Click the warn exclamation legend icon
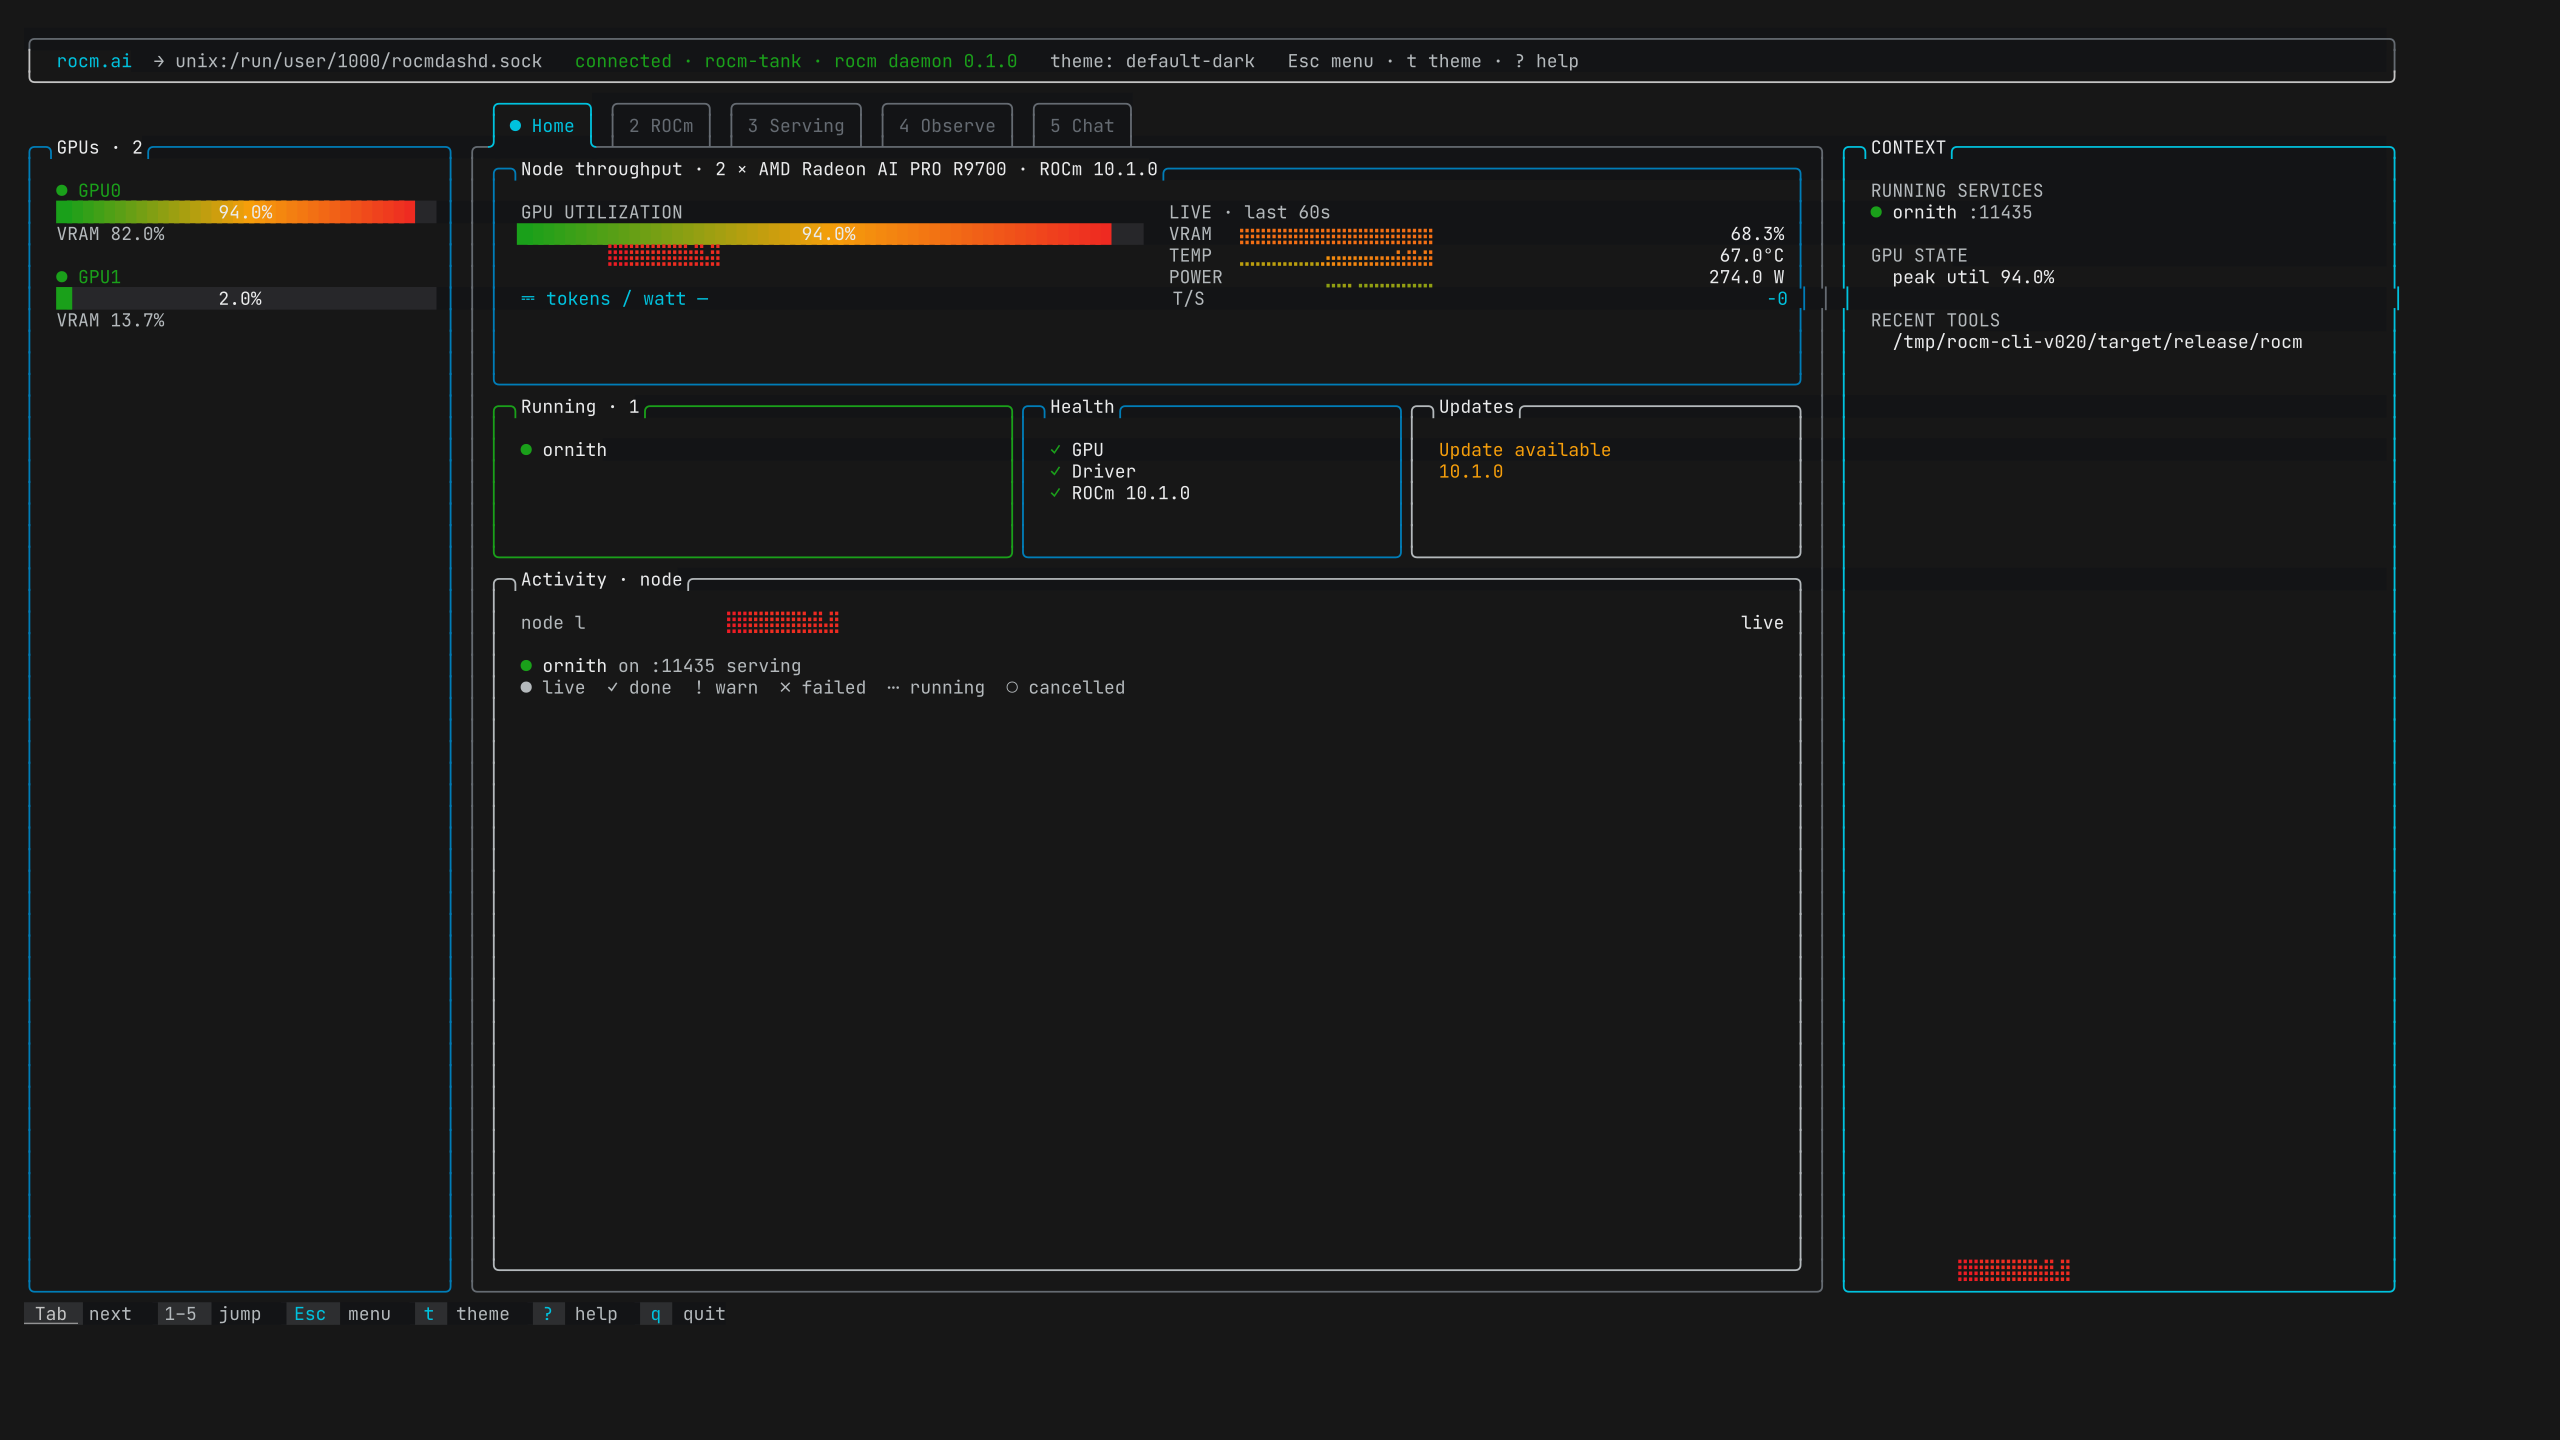The width and height of the screenshot is (2560, 1440). click(699, 688)
